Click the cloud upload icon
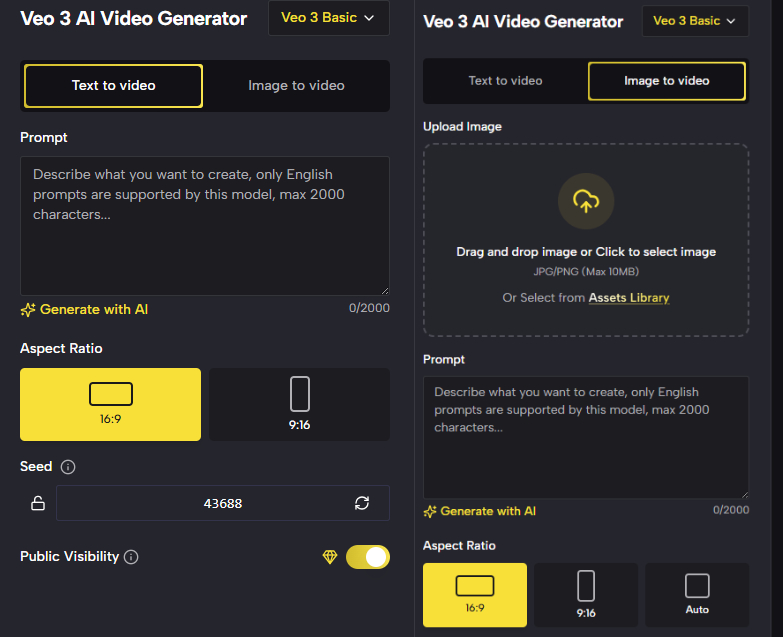Screen dimensions: 783x637 point(585,202)
